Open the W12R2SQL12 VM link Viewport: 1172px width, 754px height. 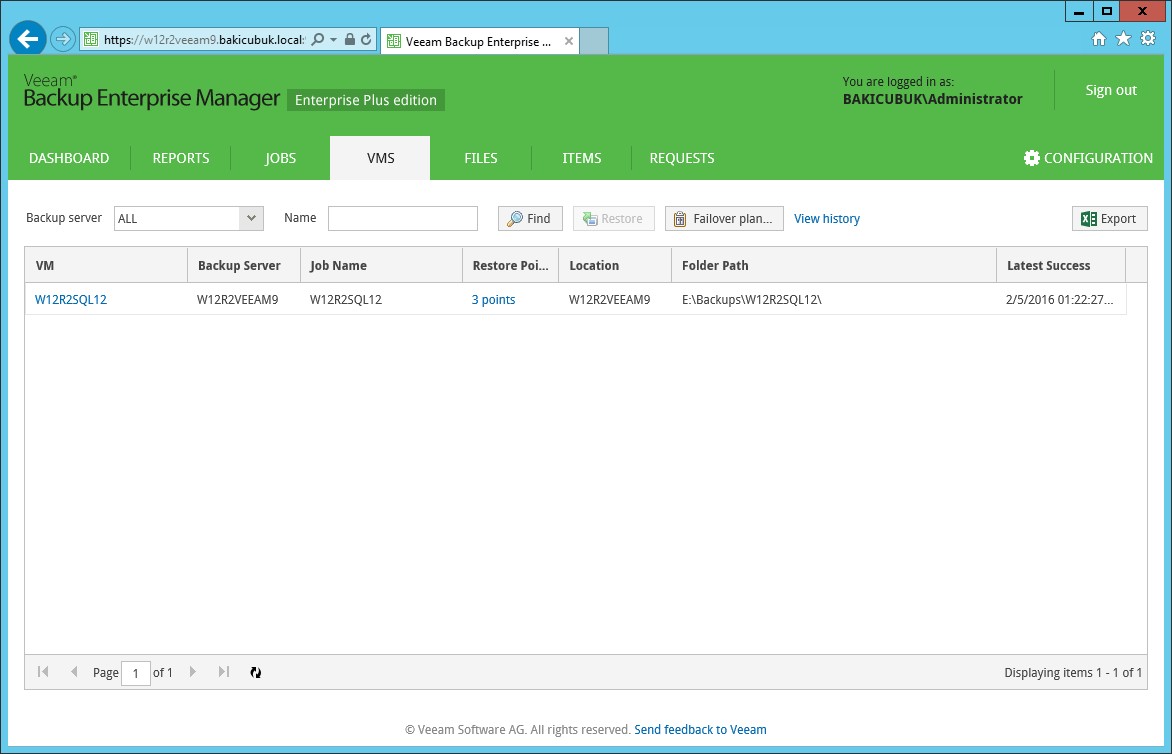(71, 300)
